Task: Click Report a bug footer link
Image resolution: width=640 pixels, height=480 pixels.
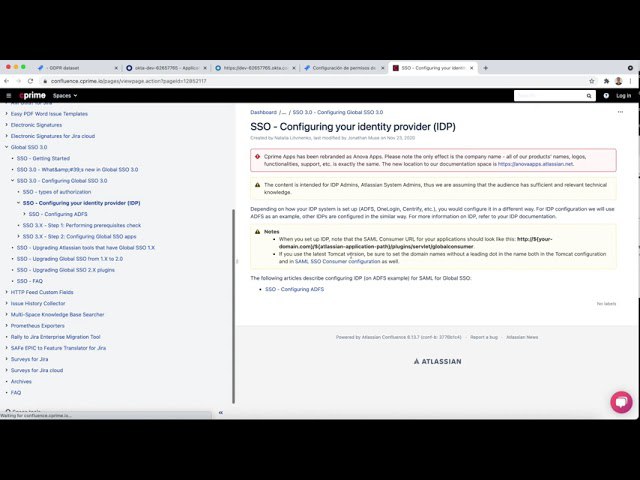Action: [484, 337]
